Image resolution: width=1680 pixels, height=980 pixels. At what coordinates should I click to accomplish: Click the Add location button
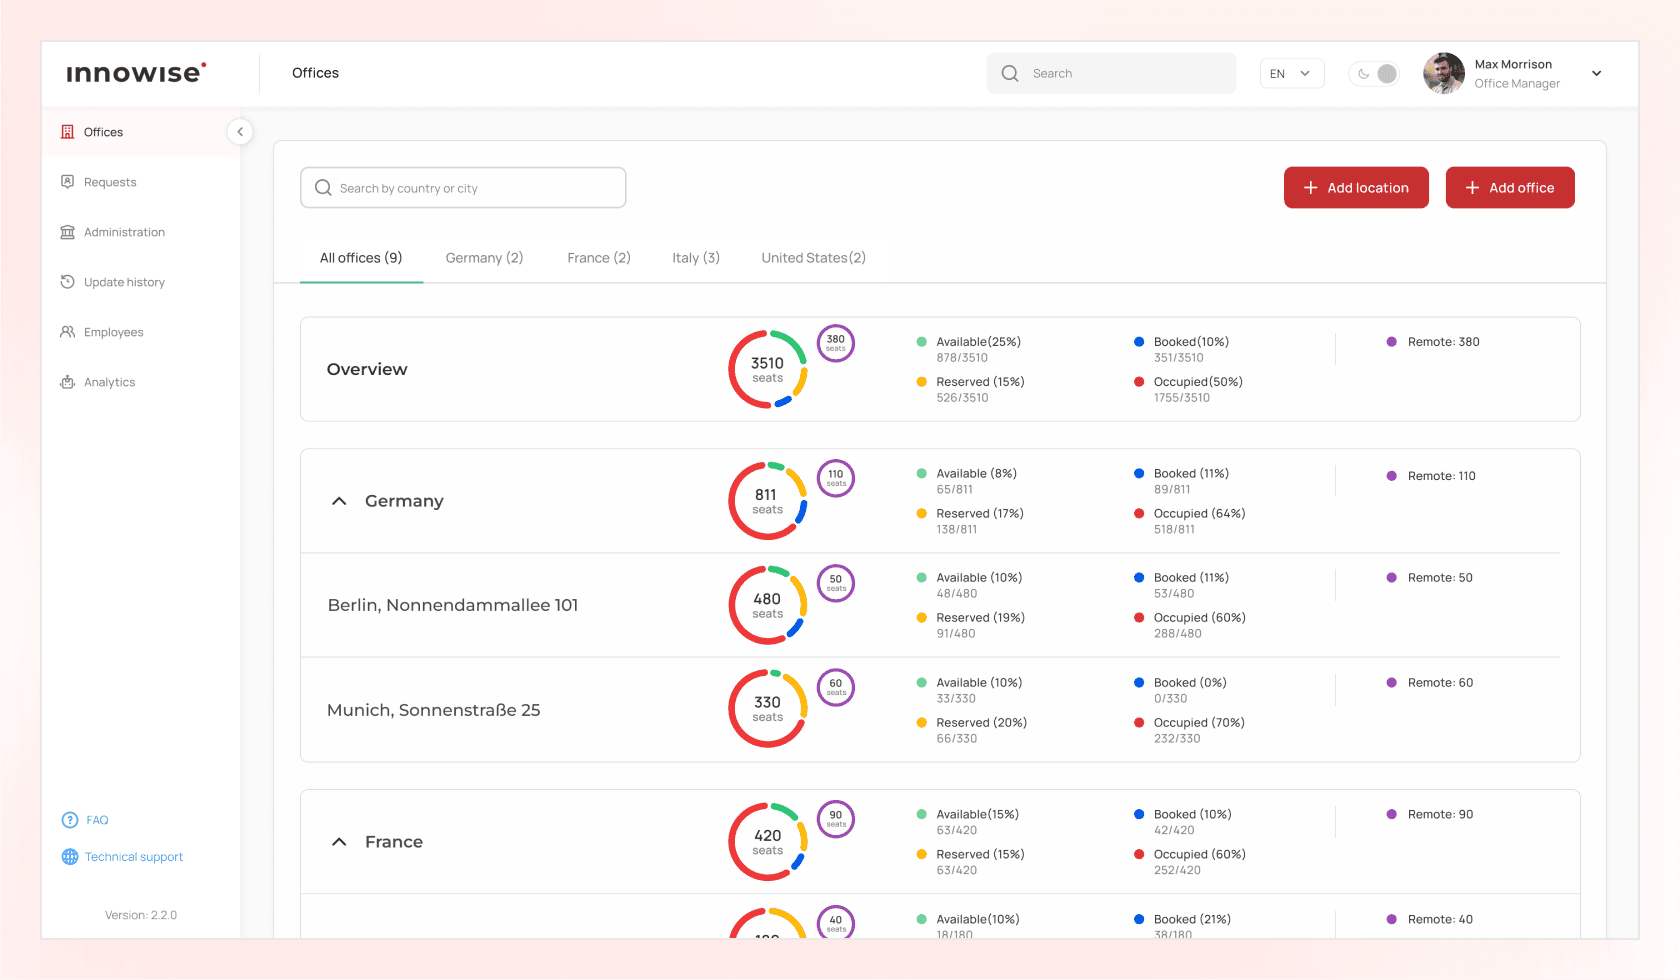pyautogui.click(x=1356, y=188)
